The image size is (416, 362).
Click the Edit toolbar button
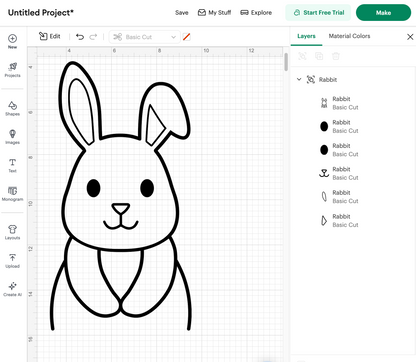click(50, 36)
